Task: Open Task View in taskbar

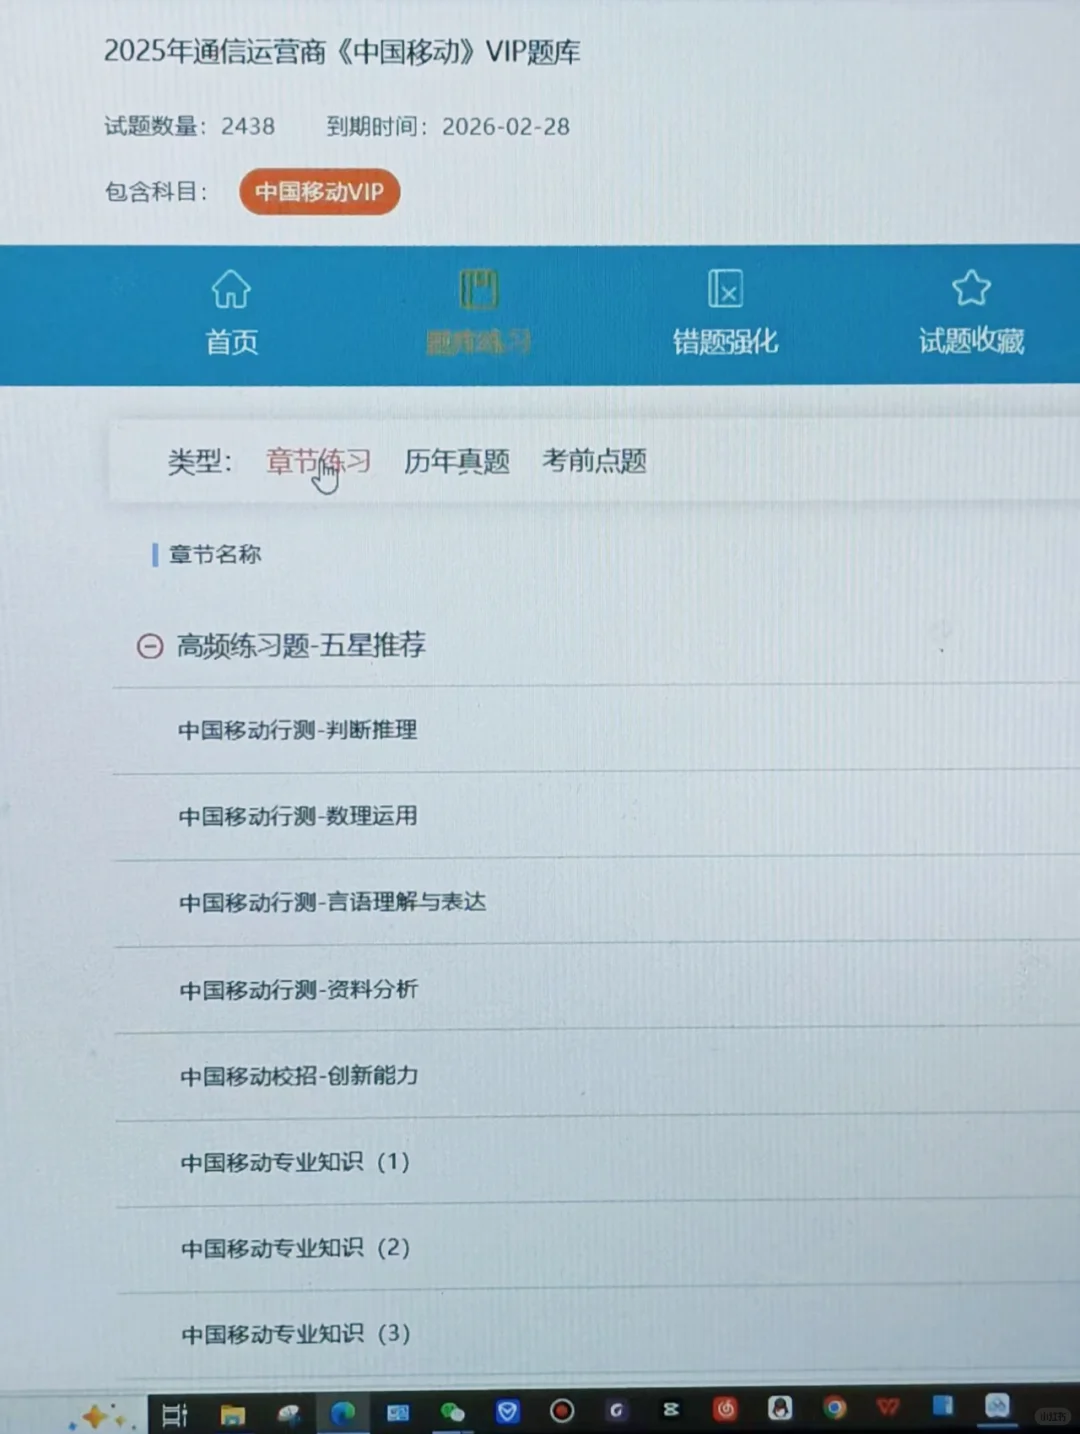Action: coord(175,1414)
